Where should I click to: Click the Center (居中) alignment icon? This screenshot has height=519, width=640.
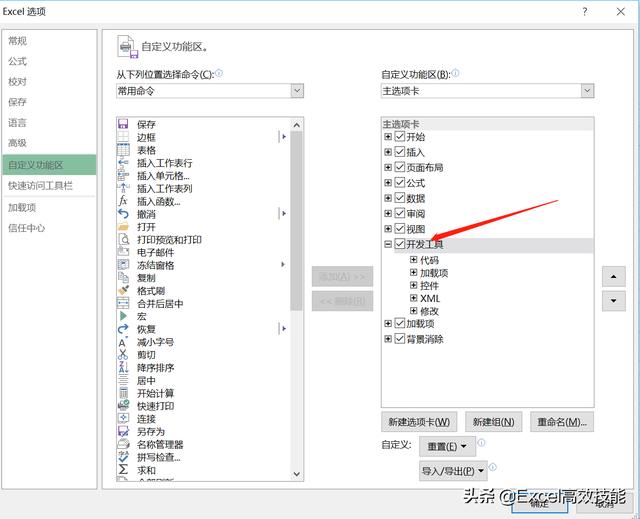point(123,380)
